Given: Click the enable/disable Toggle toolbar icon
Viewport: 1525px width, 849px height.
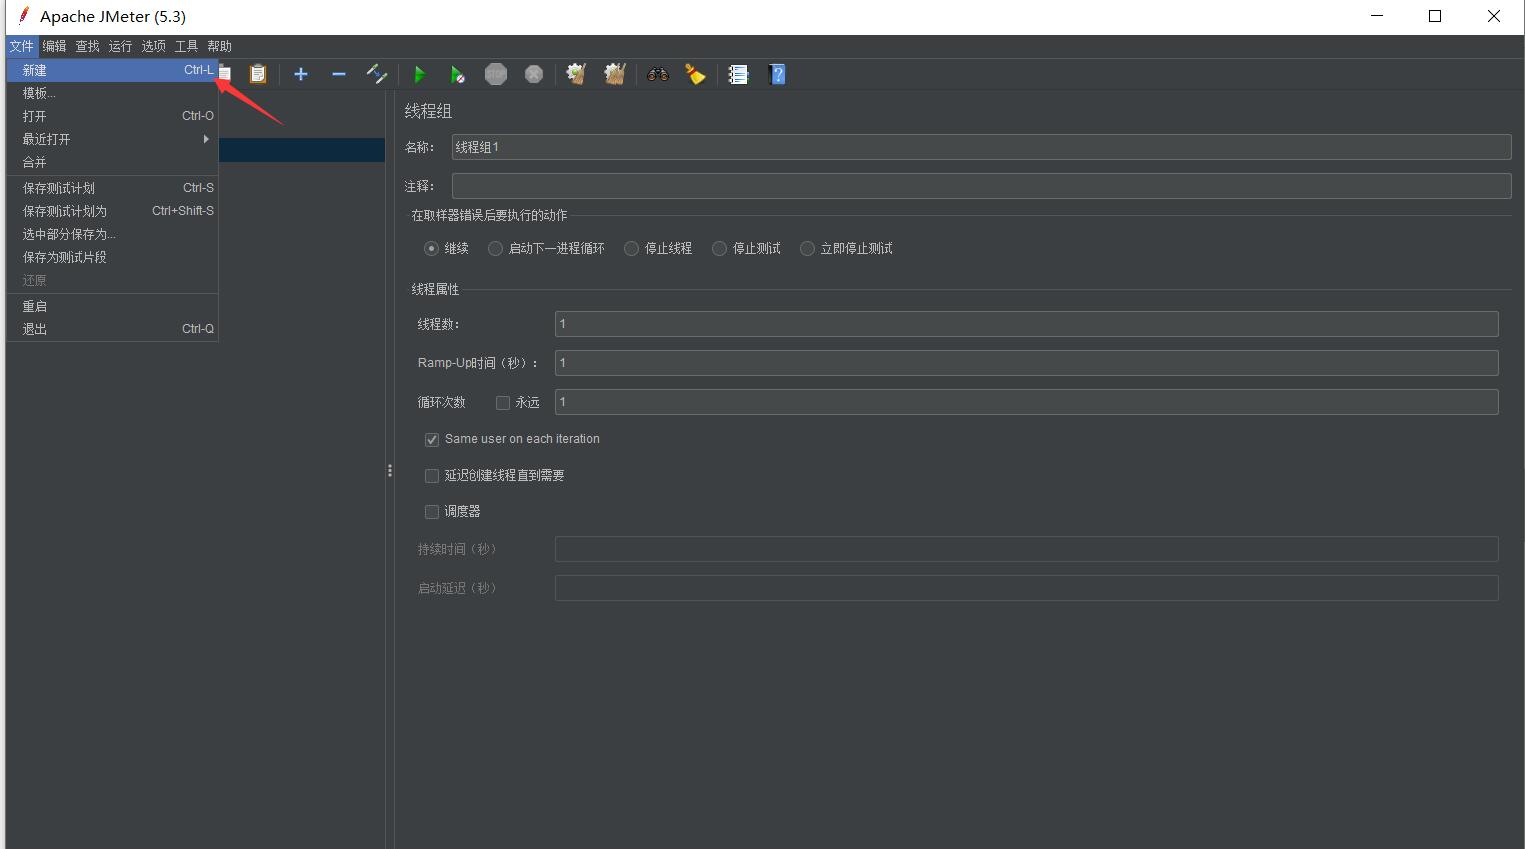Looking at the screenshot, I should [x=377, y=74].
